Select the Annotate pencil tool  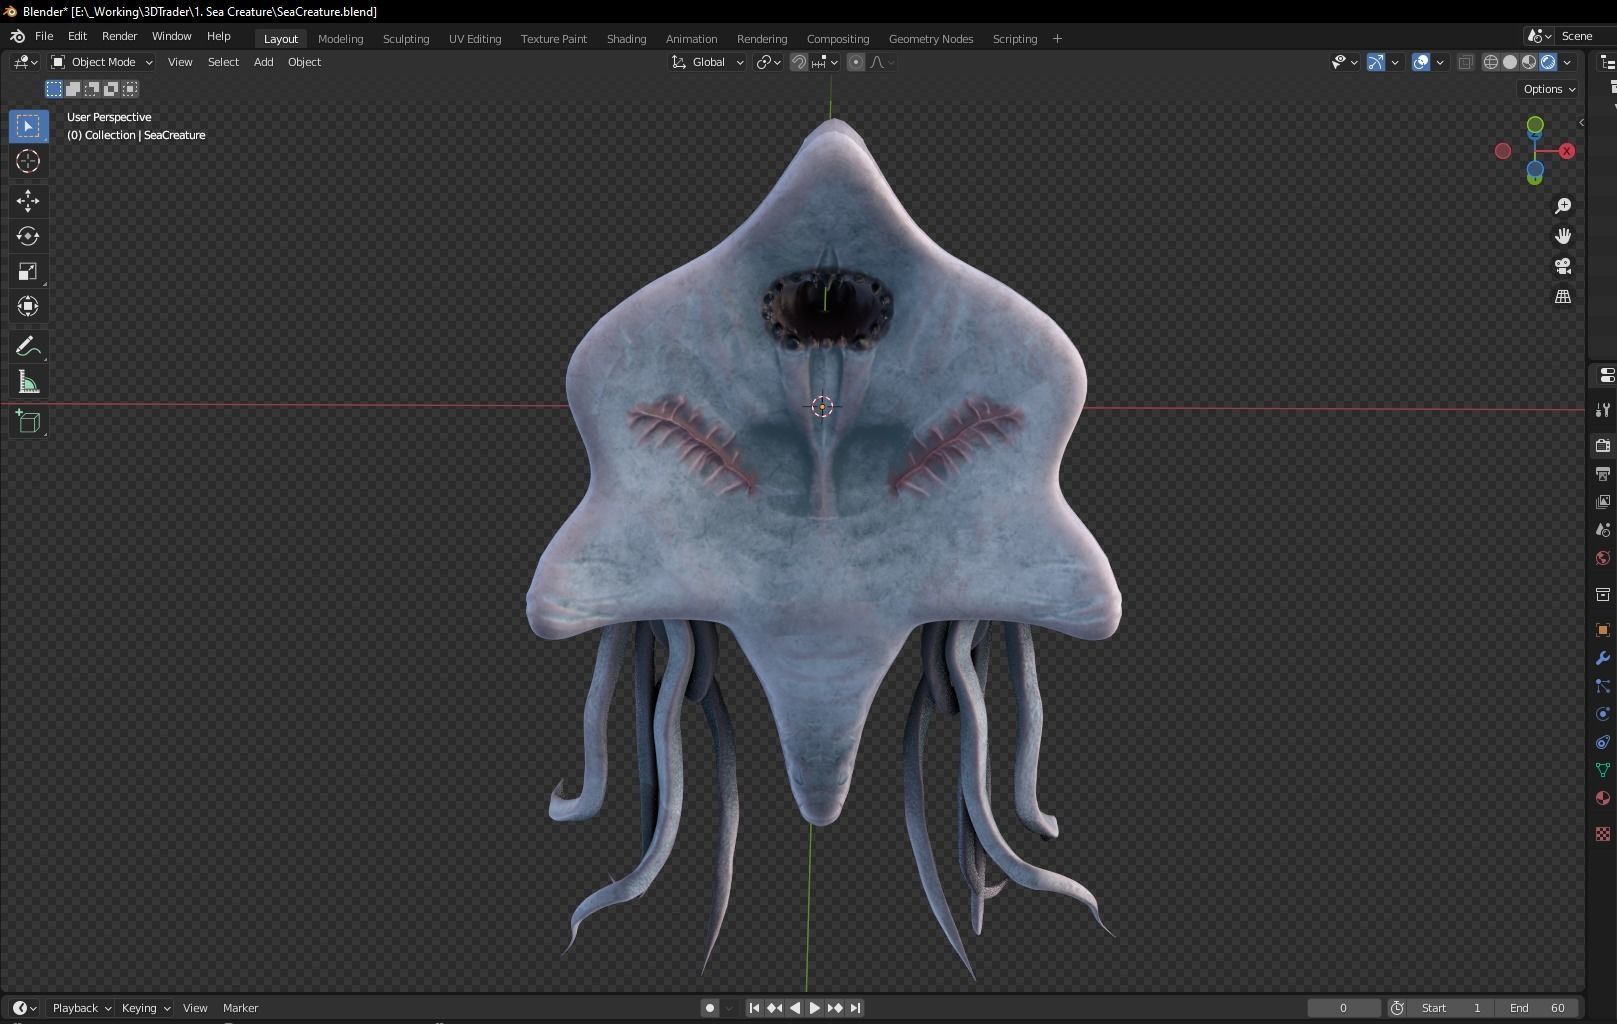pyautogui.click(x=28, y=347)
